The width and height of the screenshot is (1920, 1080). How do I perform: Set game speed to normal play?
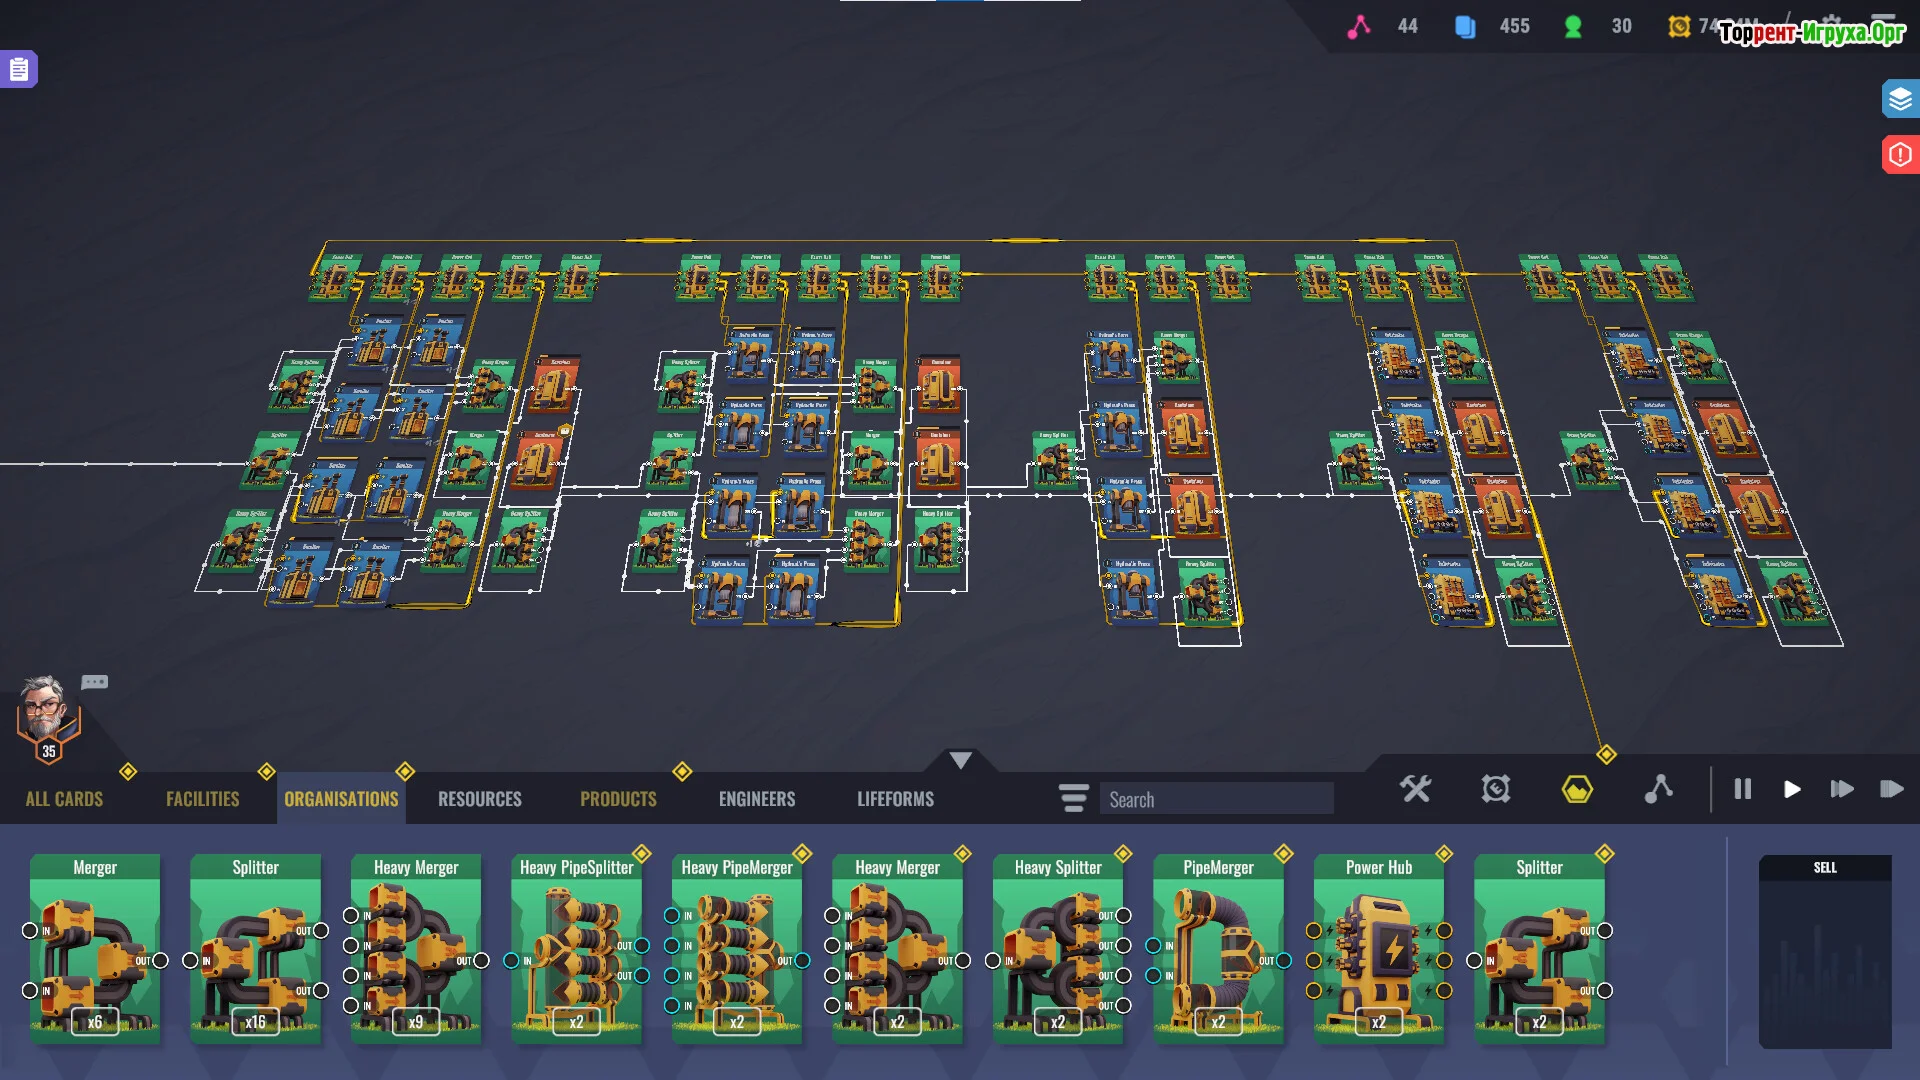(1792, 789)
